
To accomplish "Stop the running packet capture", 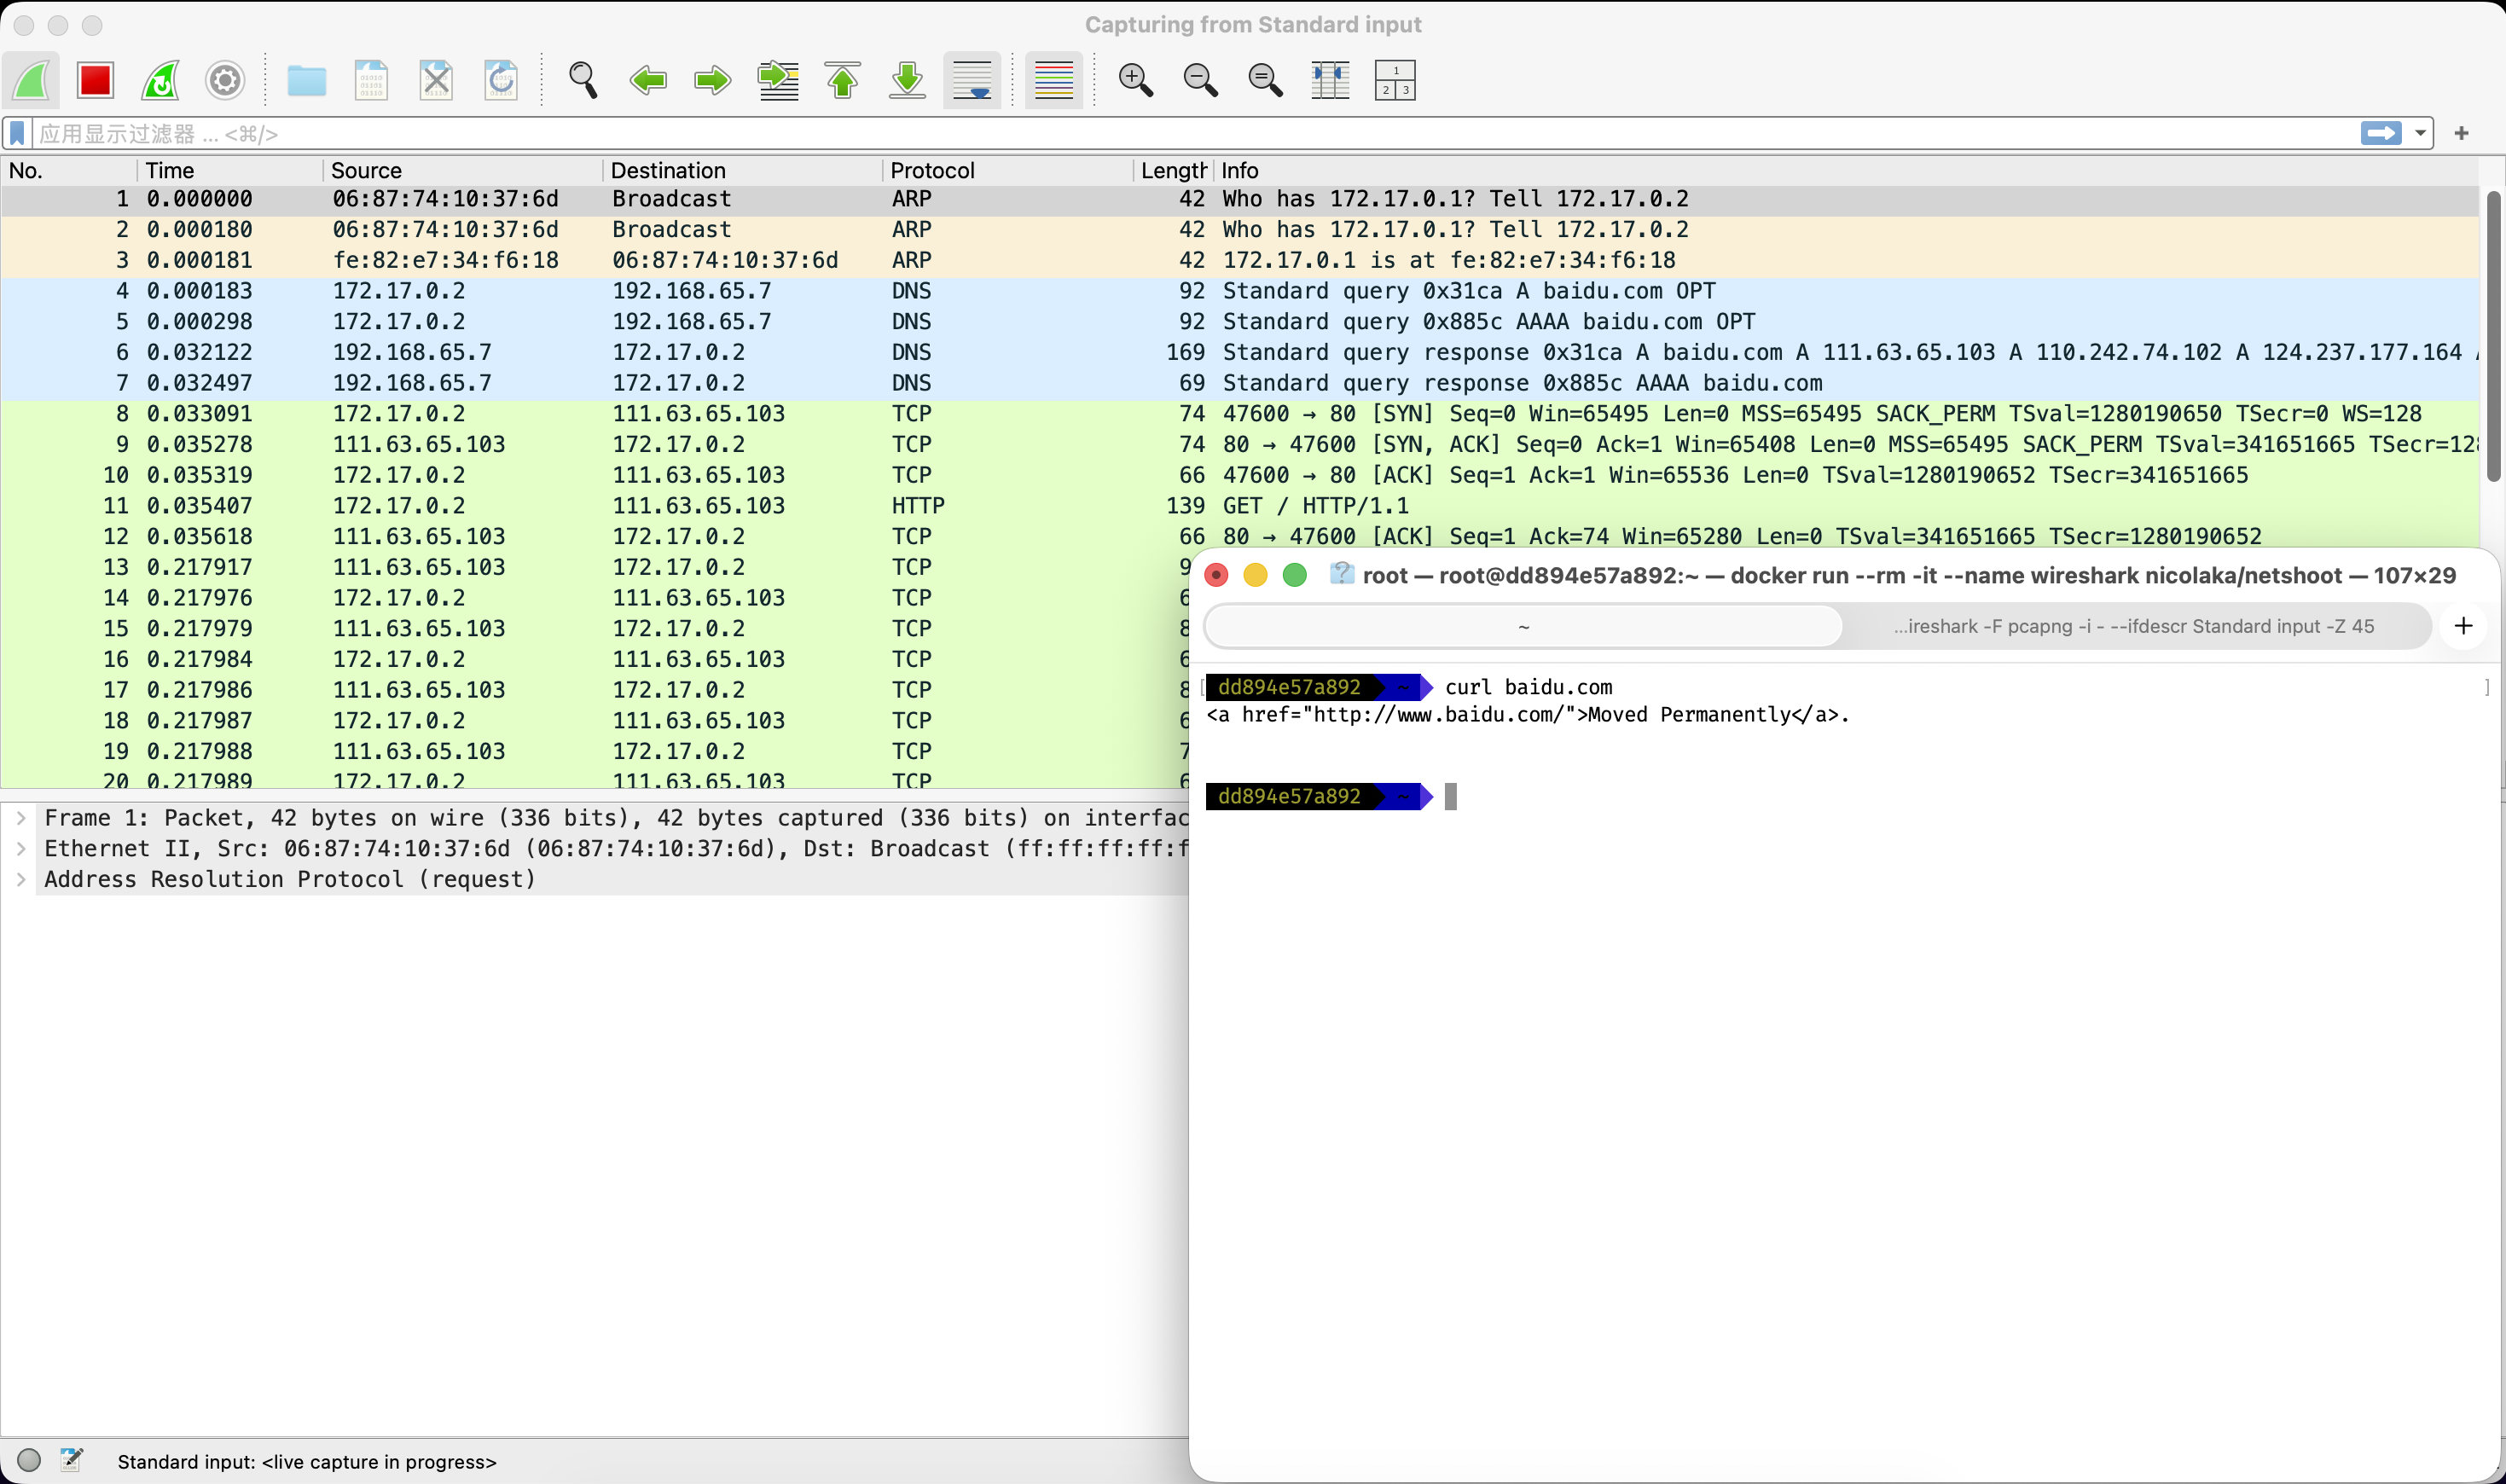I will [95, 80].
